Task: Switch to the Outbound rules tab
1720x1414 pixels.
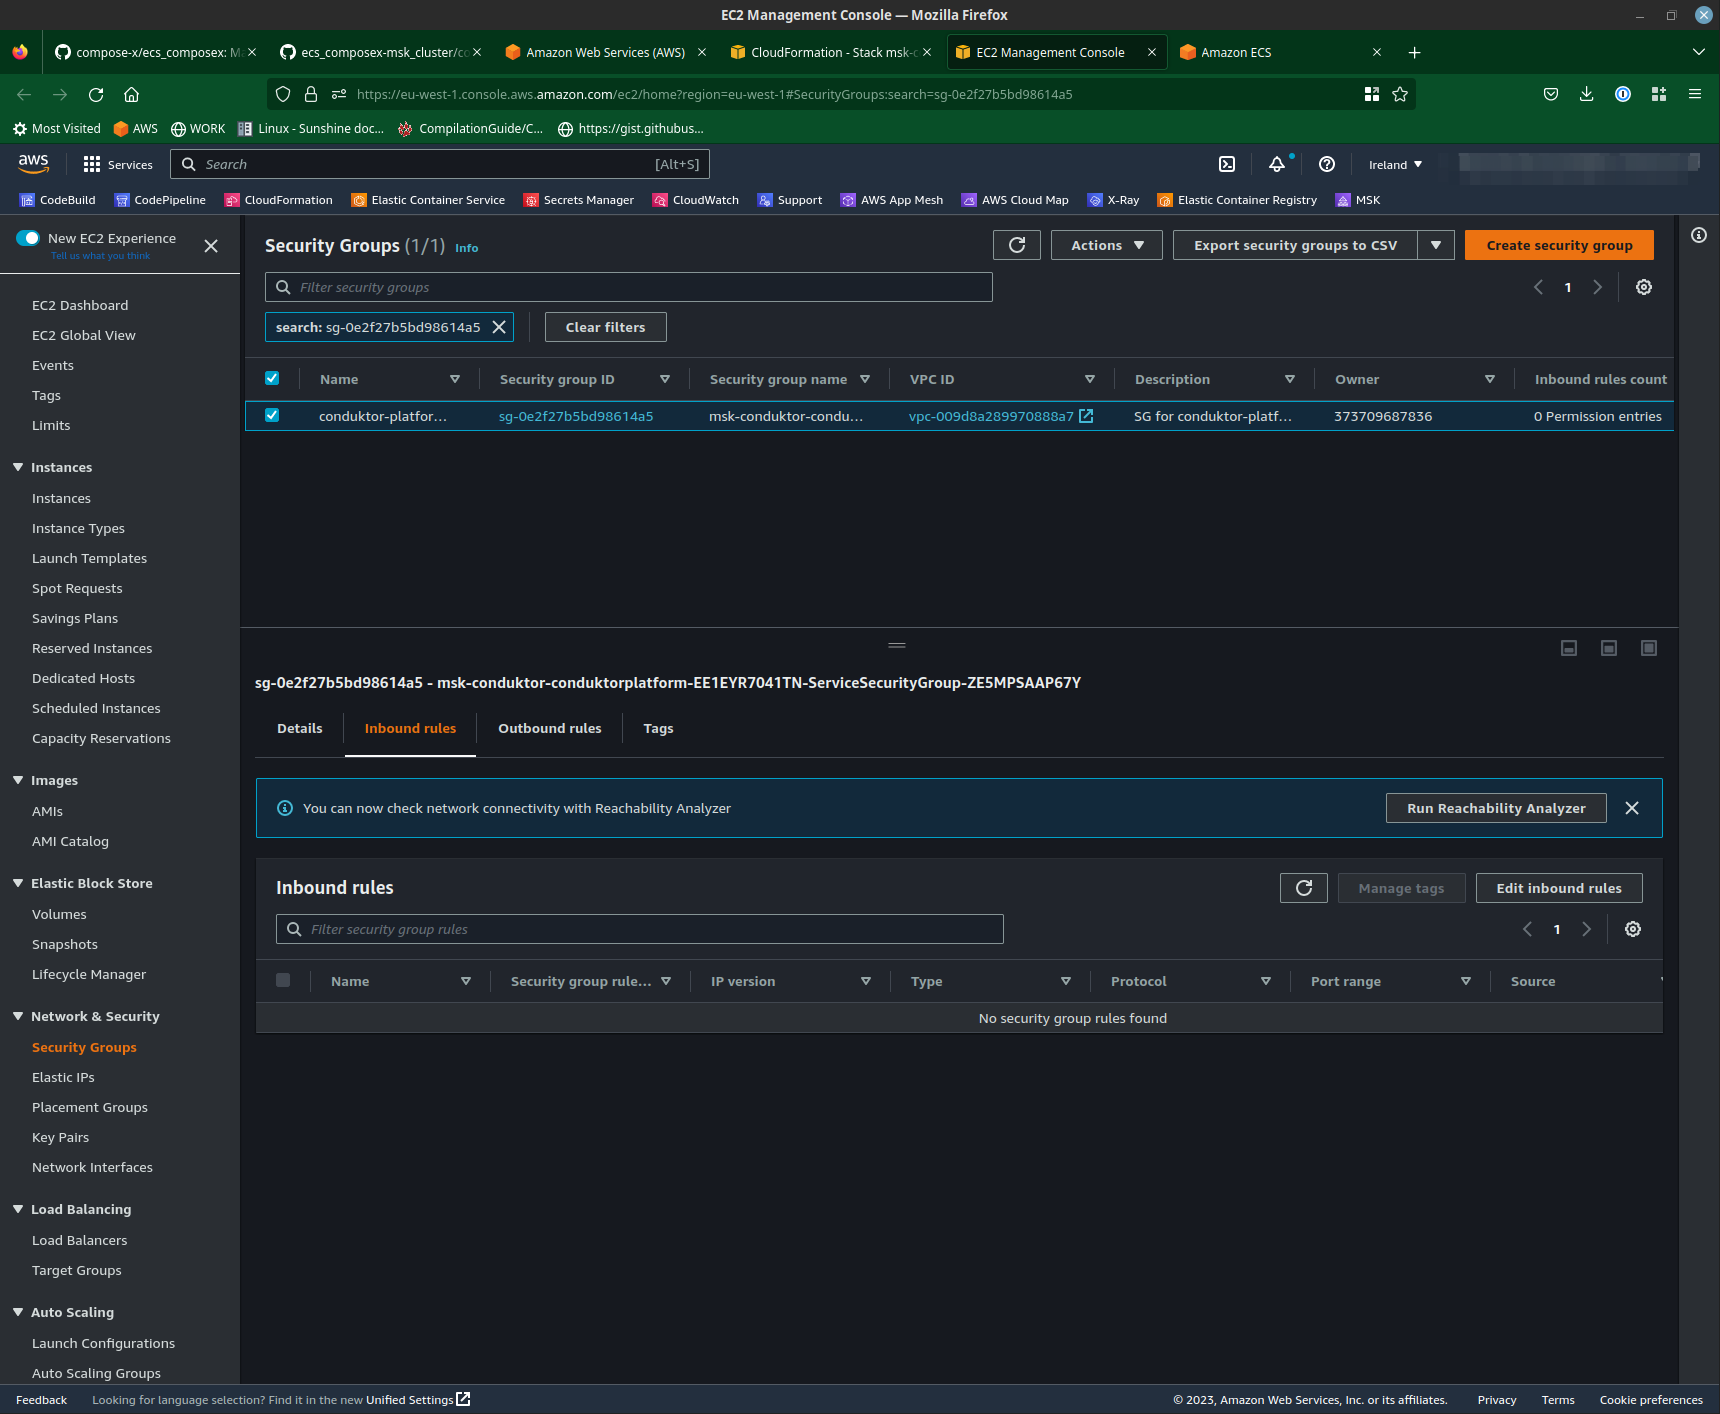Action: pos(550,728)
